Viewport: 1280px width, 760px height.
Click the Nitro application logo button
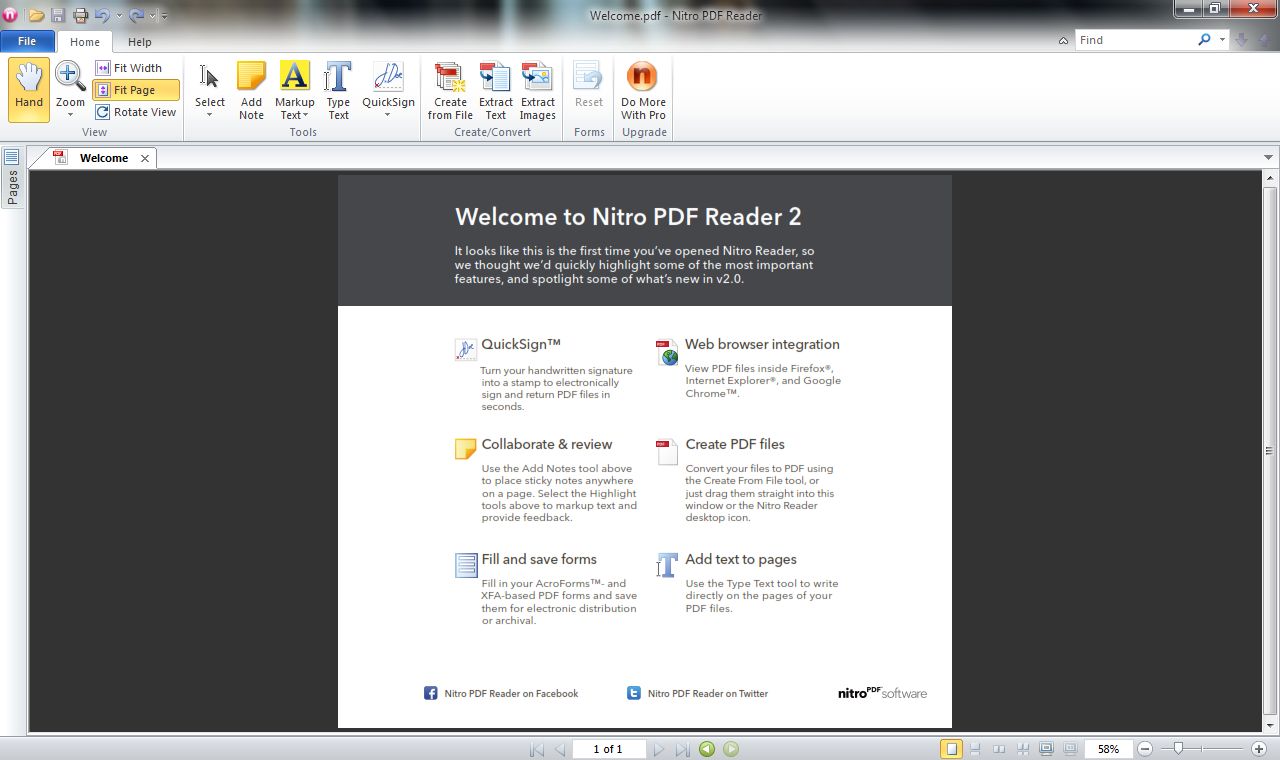point(10,15)
